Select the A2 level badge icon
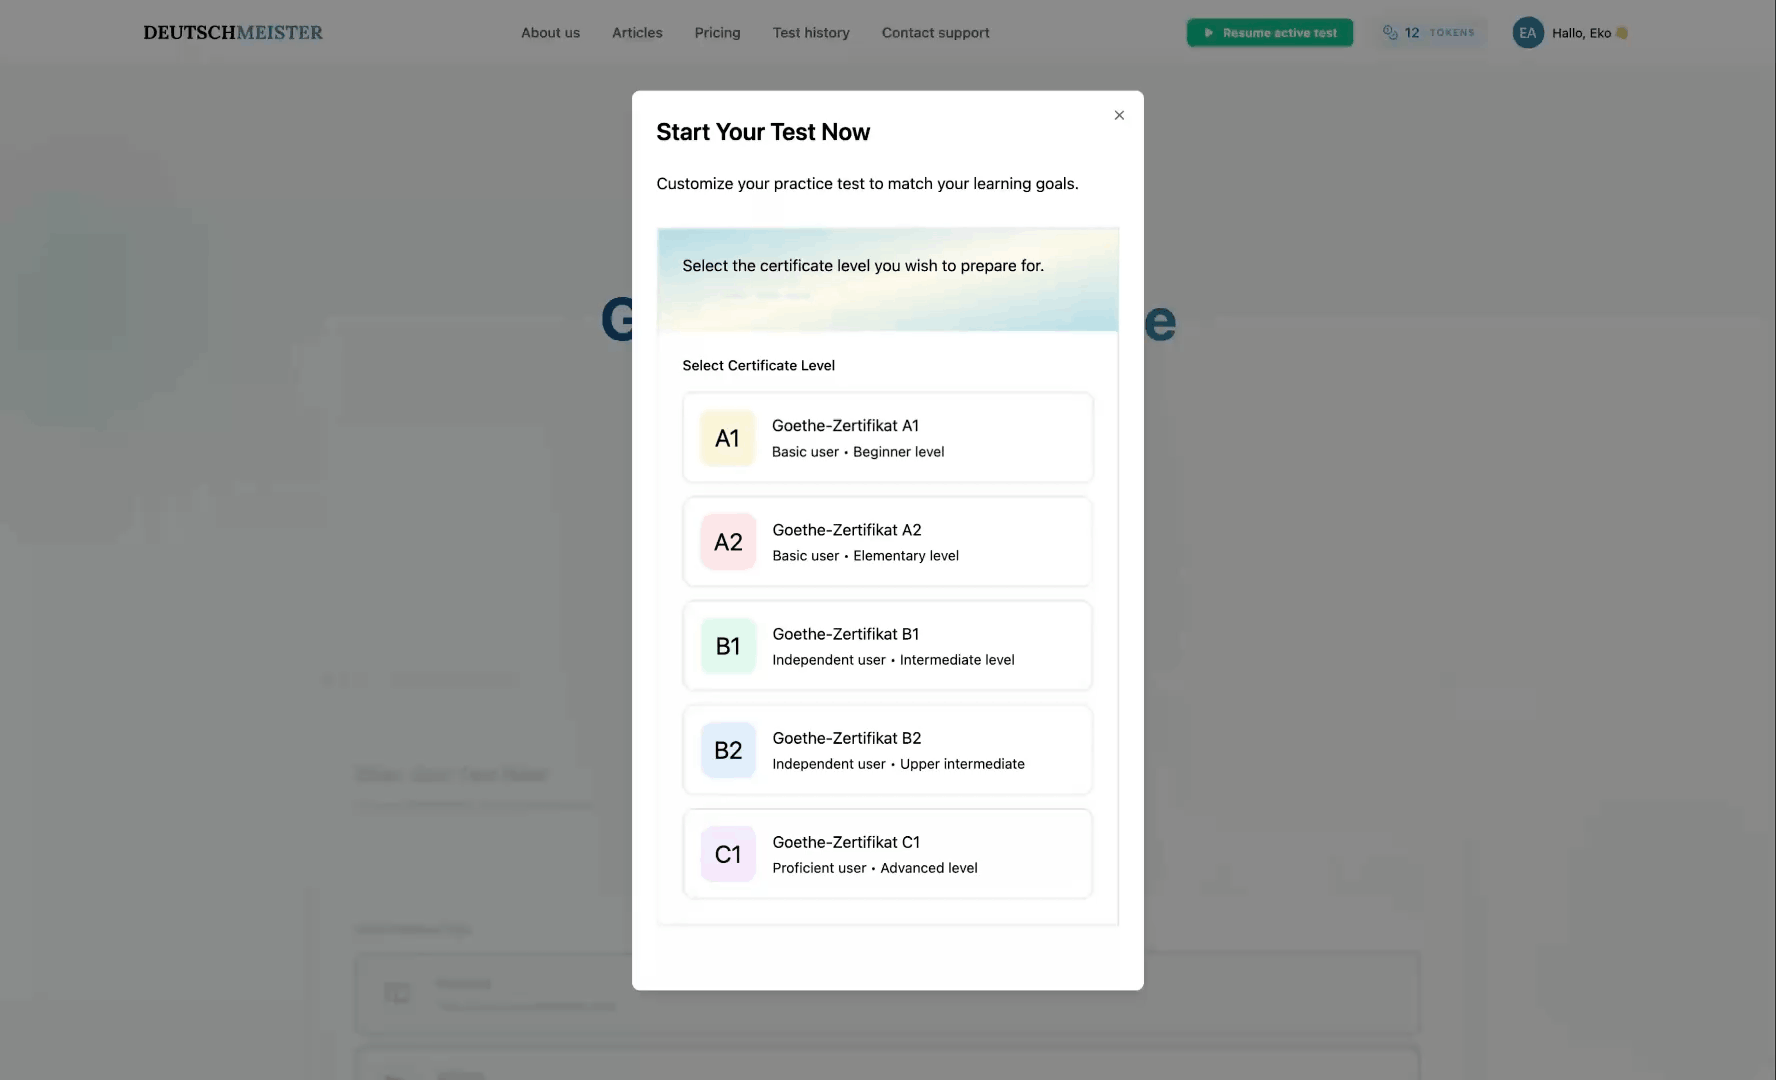Screen dimensions: 1776x1080 point(728,542)
